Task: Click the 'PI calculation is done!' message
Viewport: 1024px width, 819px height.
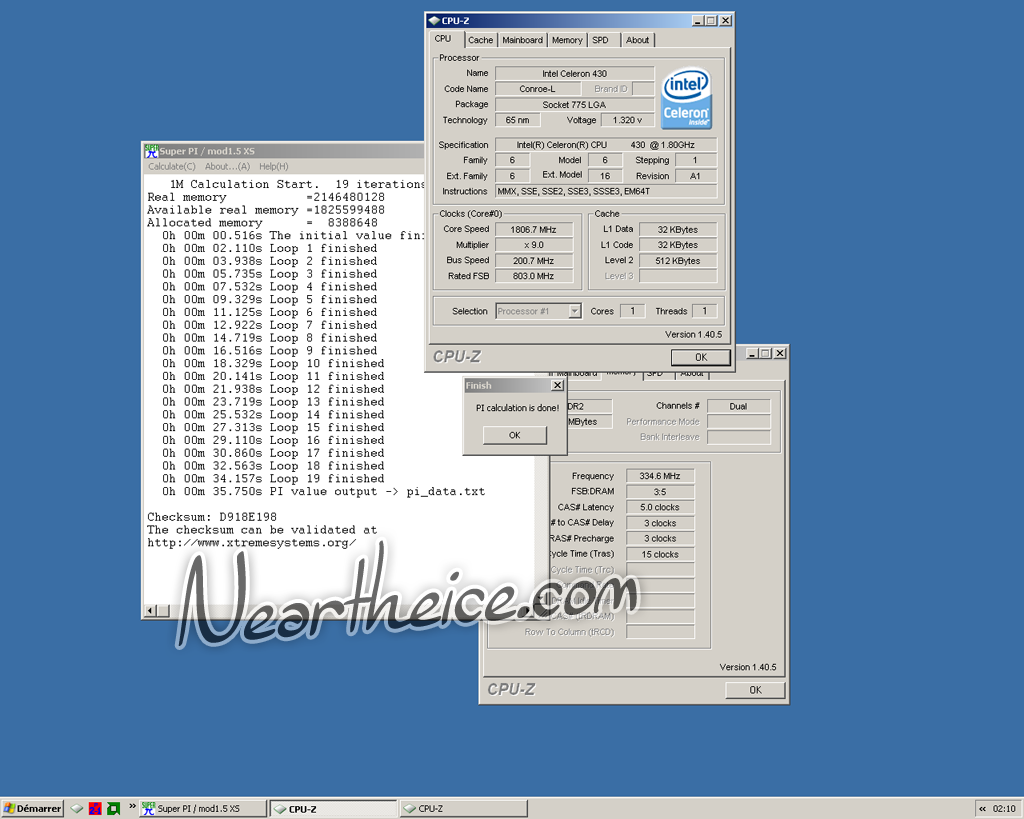Action: coord(517,408)
